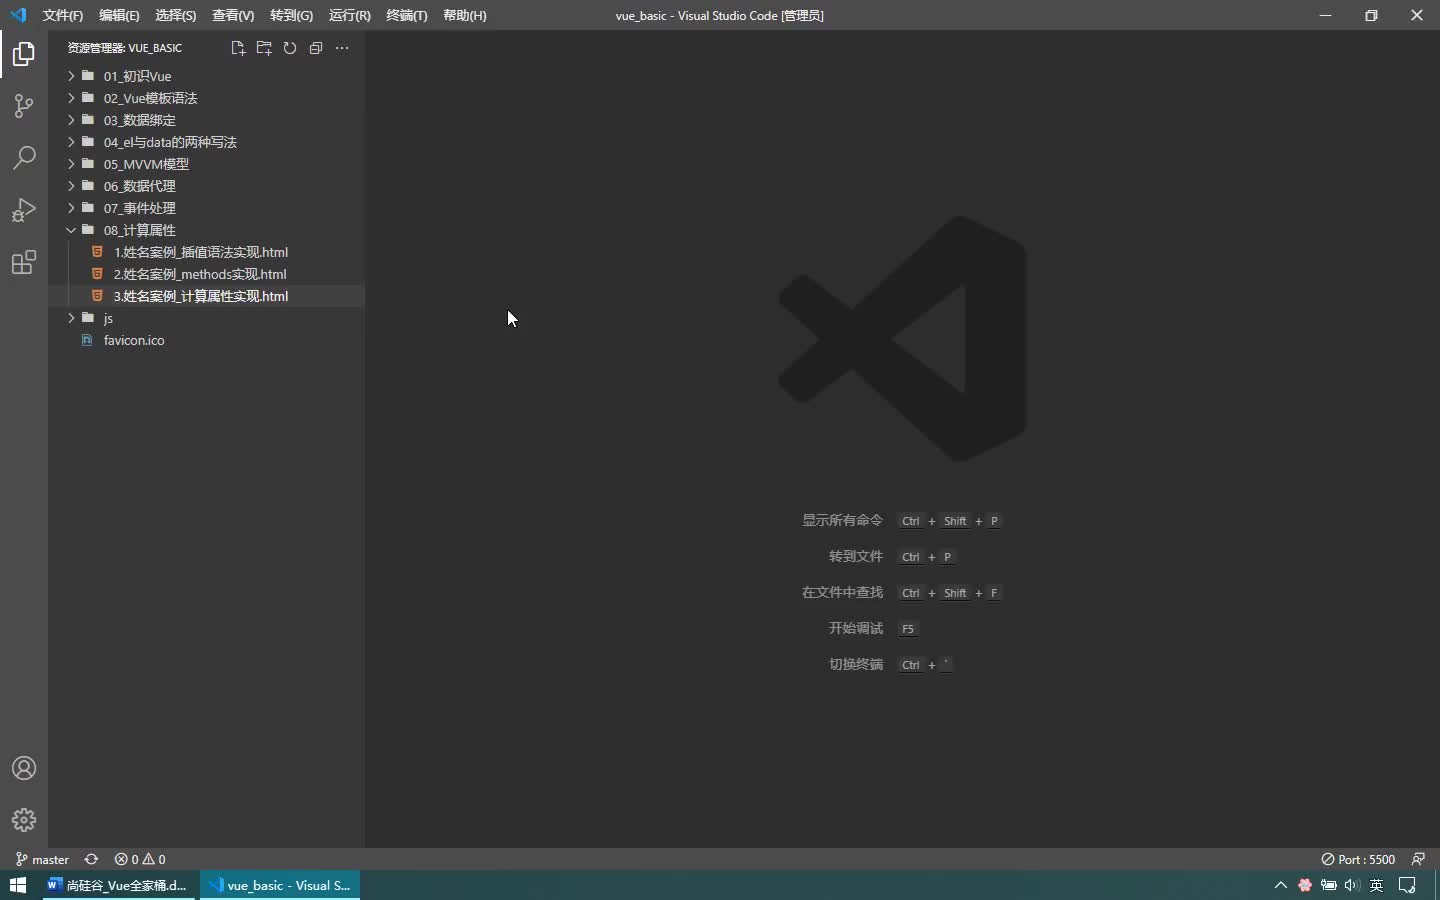
Task: Click the New File icon in explorer
Action: 238,48
